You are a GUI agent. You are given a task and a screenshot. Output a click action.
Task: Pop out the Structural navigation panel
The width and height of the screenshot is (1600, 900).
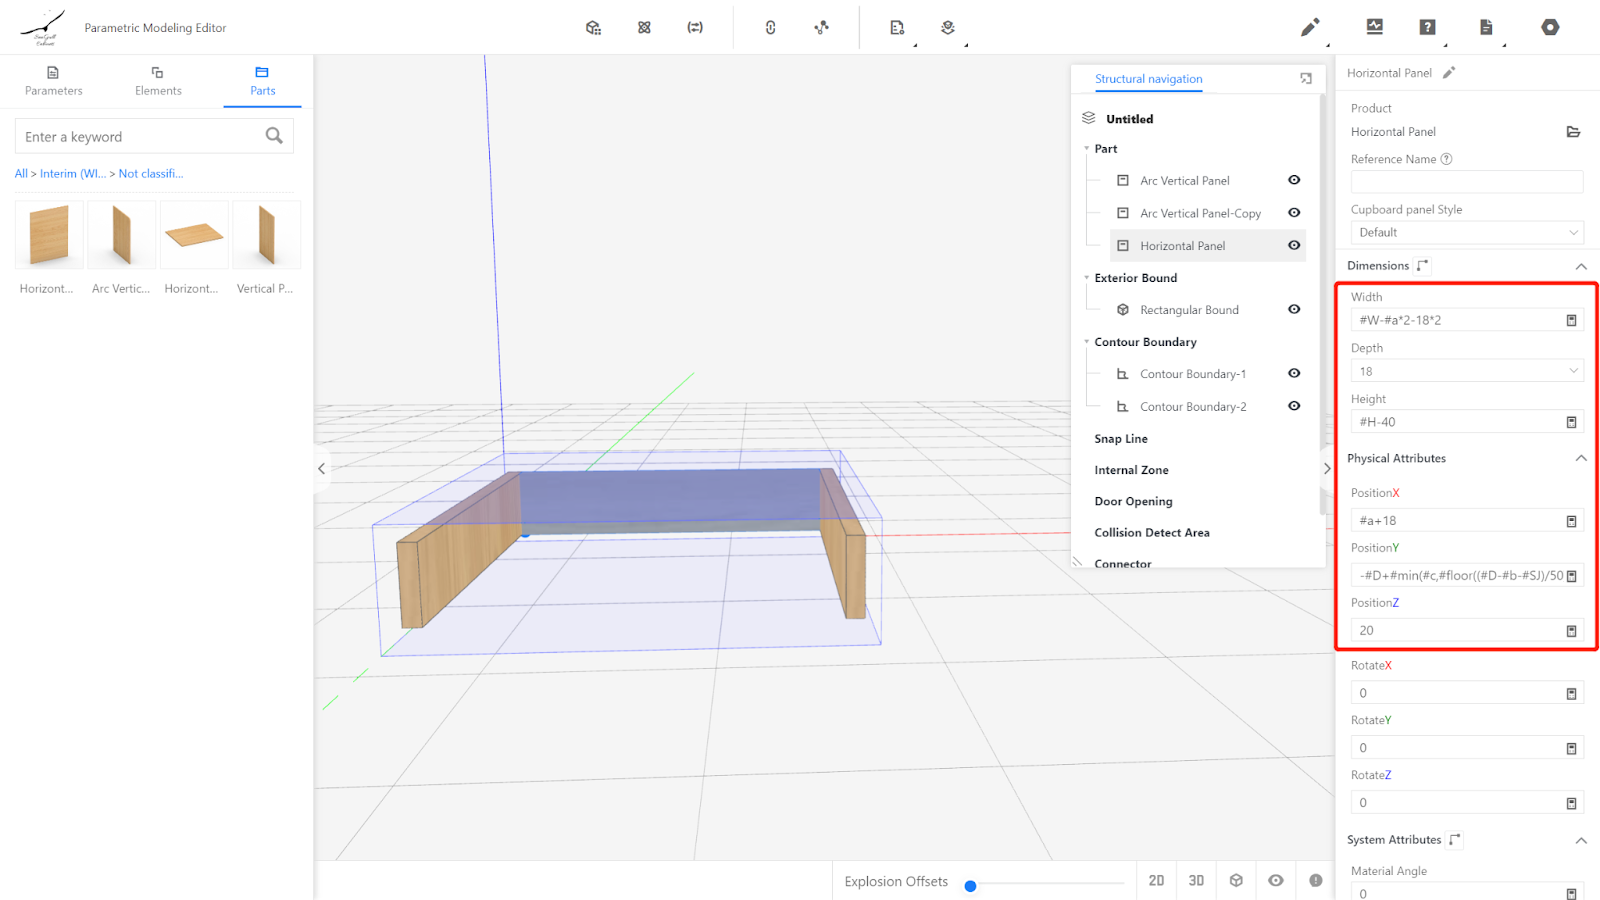click(x=1305, y=79)
